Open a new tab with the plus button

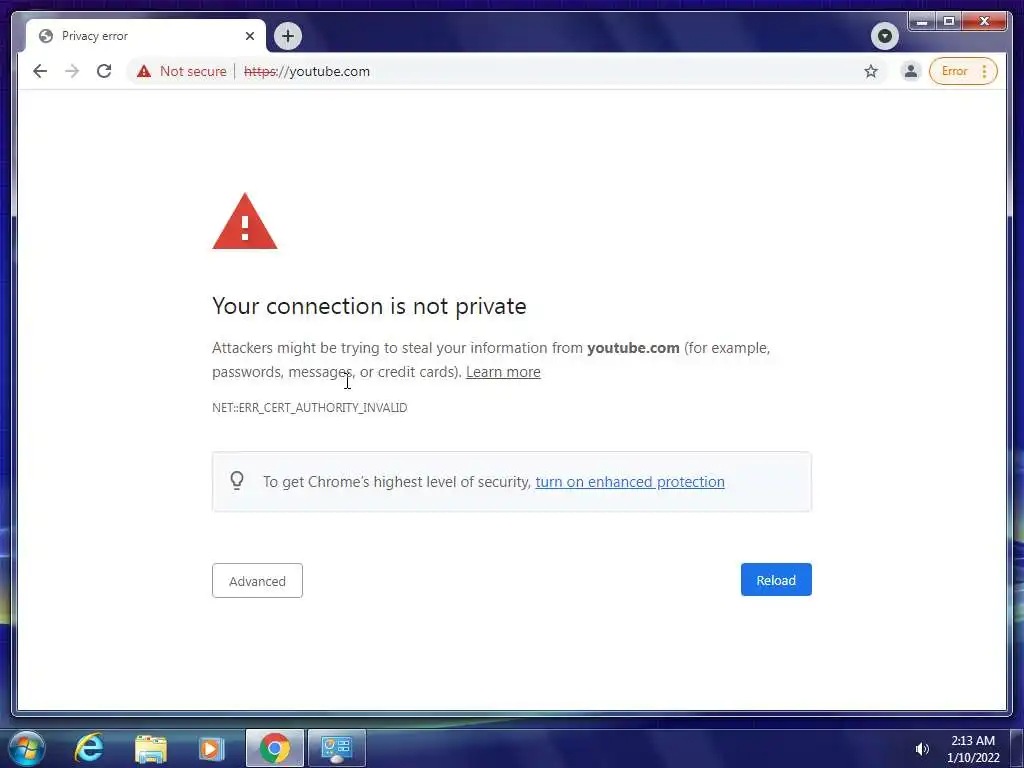288,36
